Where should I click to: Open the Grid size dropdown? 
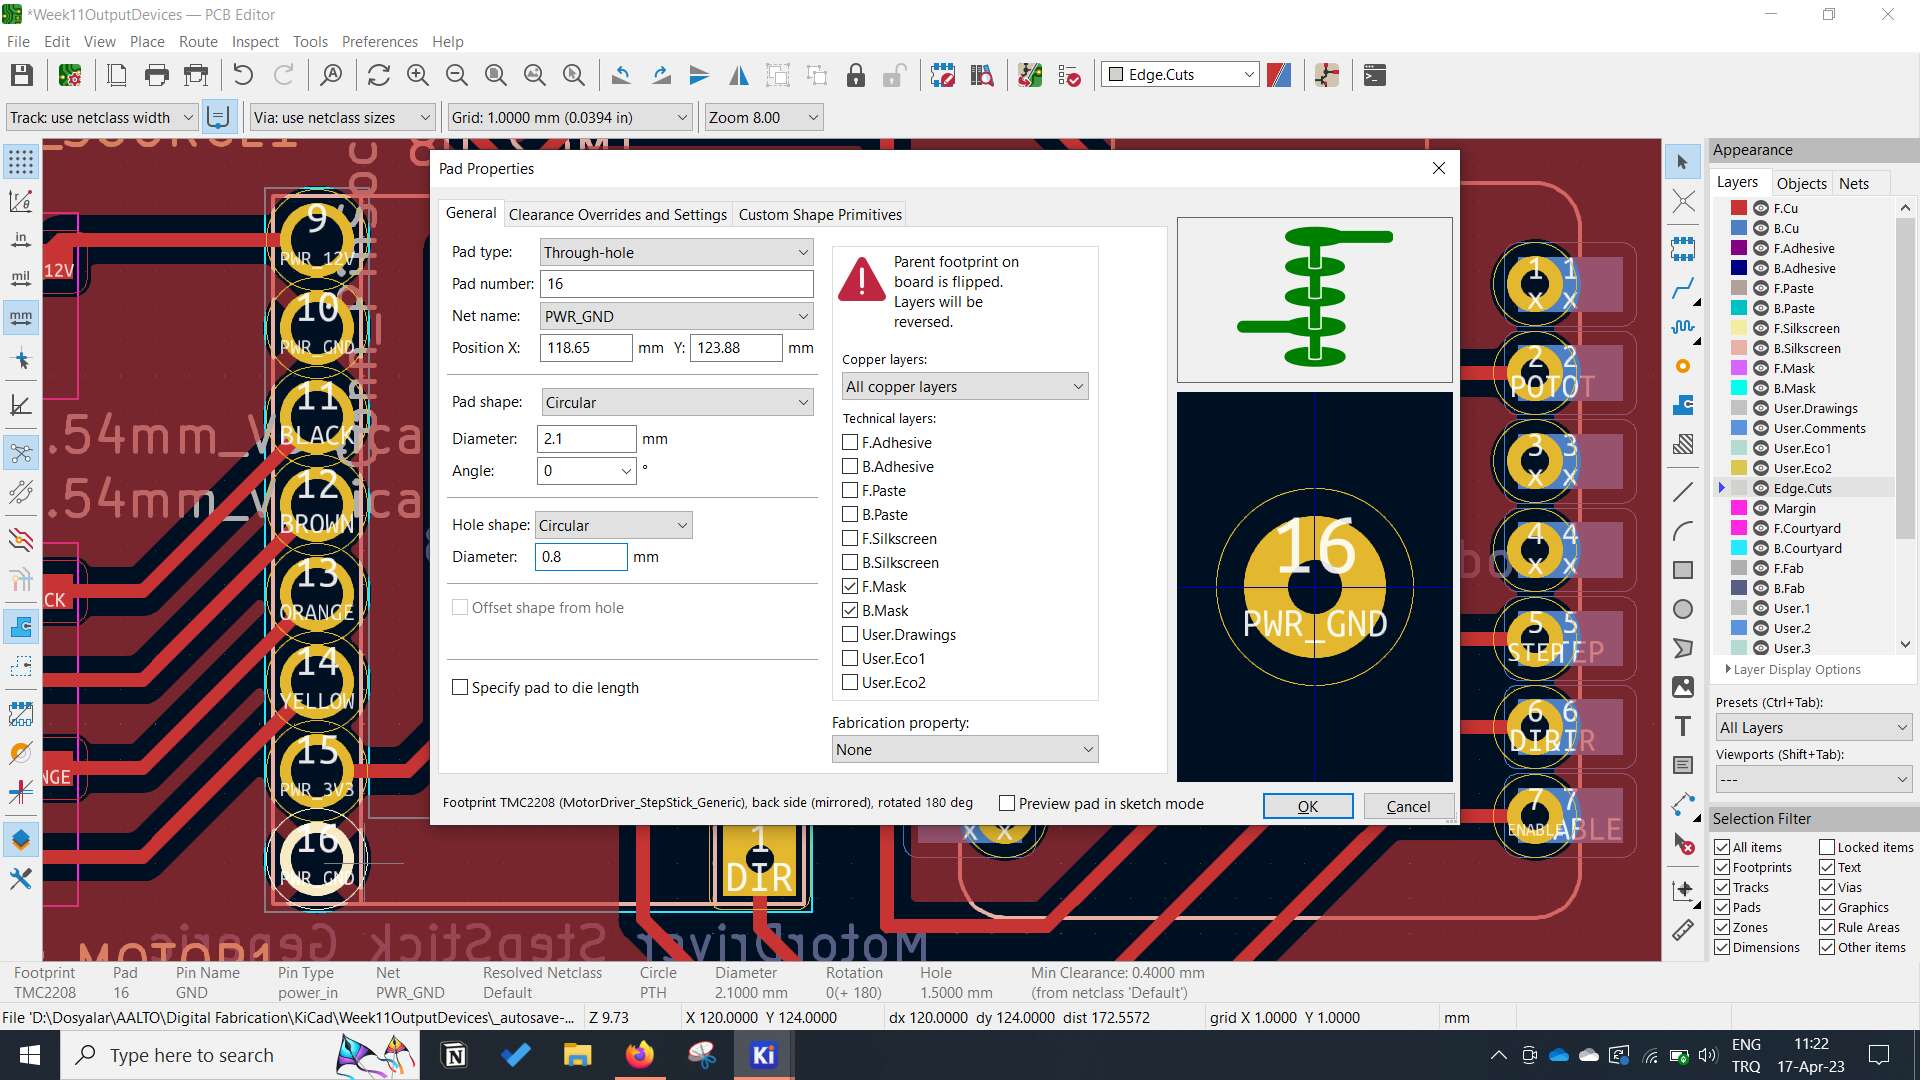tap(570, 117)
